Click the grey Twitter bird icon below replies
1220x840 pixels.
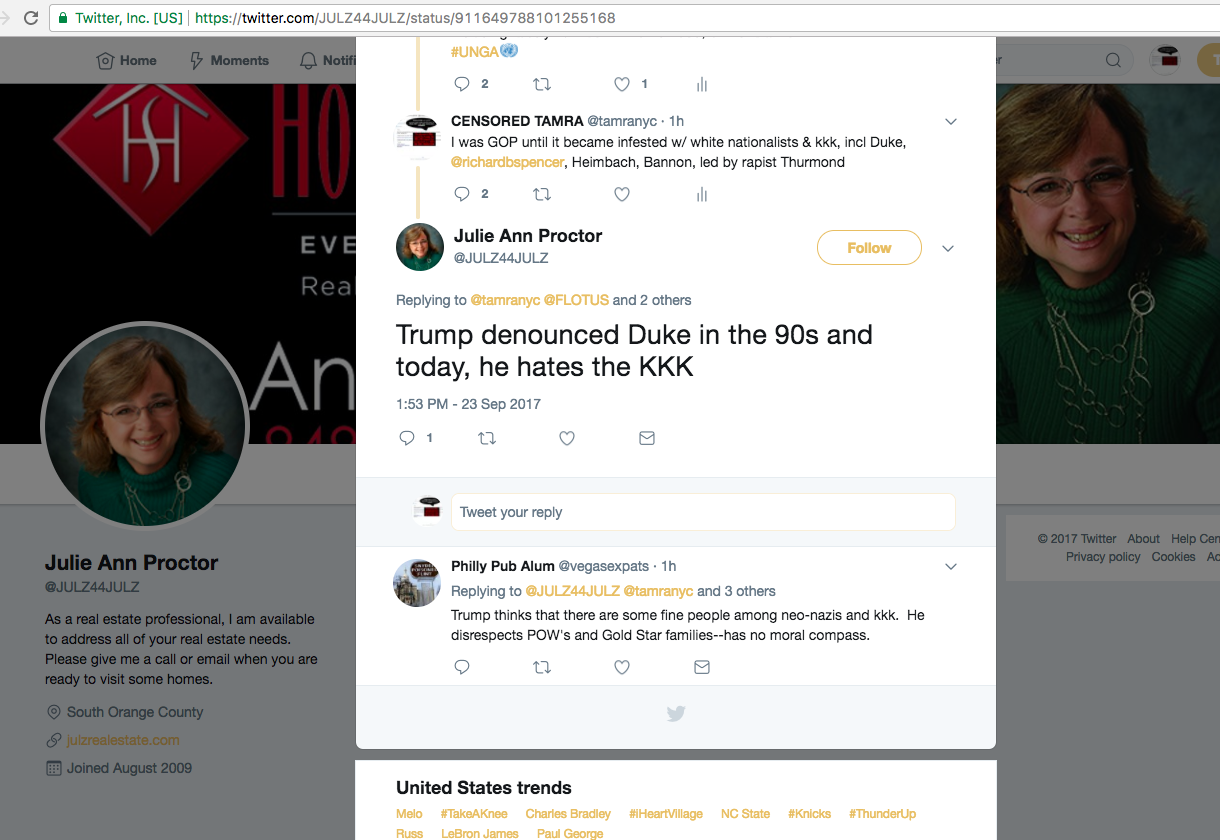[676, 714]
